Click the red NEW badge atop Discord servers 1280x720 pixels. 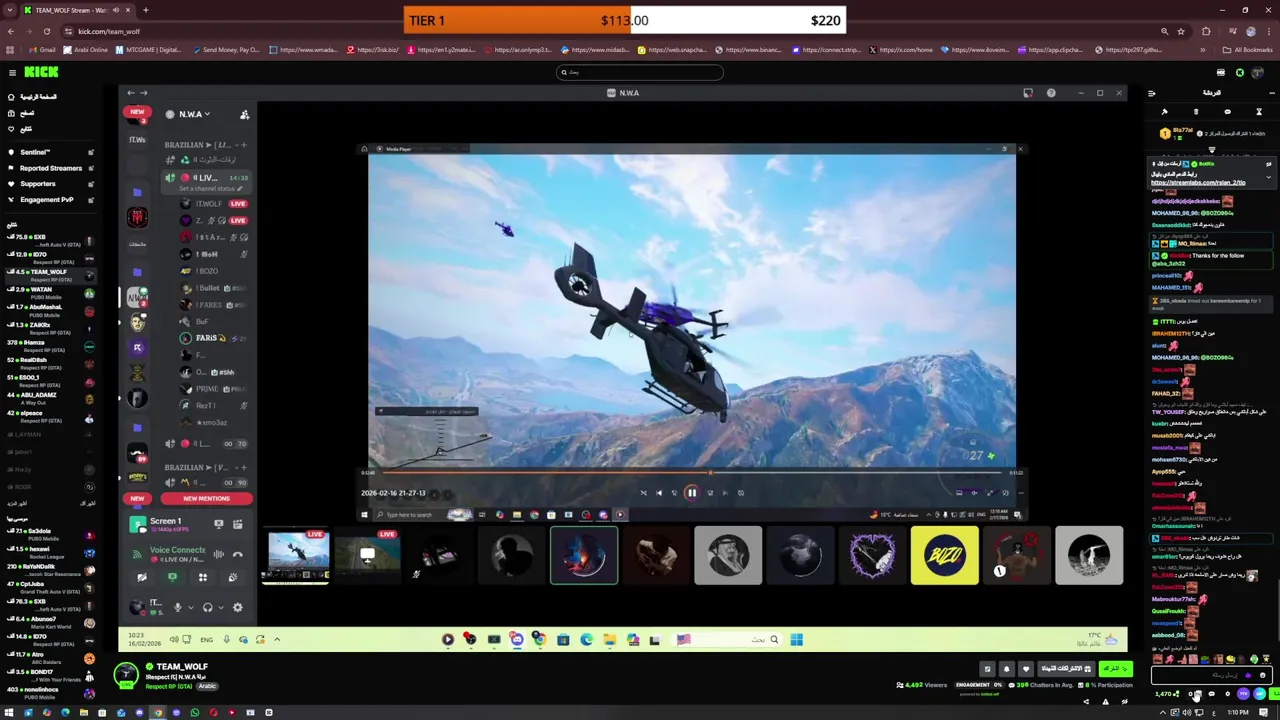click(x=137, y=112)
